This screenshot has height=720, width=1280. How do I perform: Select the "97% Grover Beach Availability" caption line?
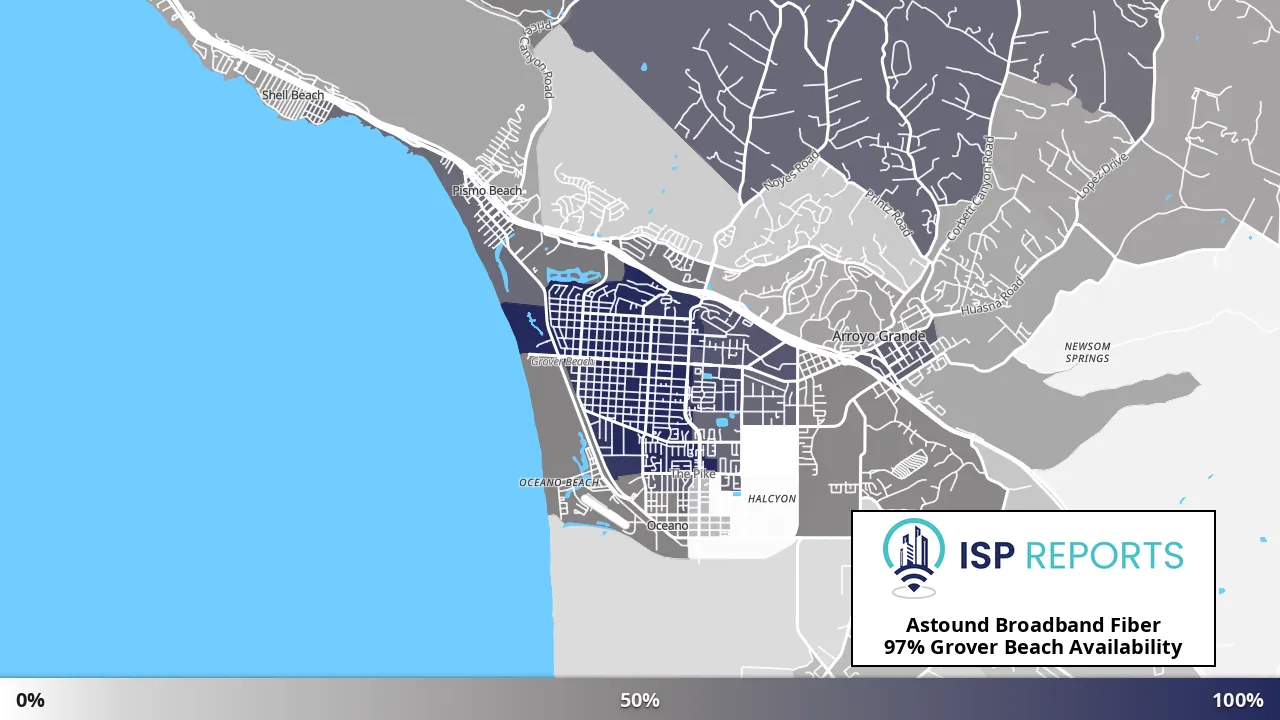coord(1033,647)
